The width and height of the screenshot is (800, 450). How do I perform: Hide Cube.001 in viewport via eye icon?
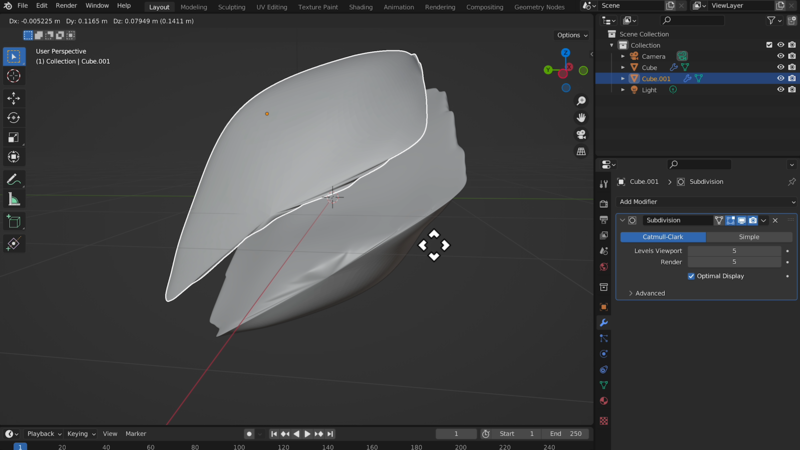click(x=781, y=79)
